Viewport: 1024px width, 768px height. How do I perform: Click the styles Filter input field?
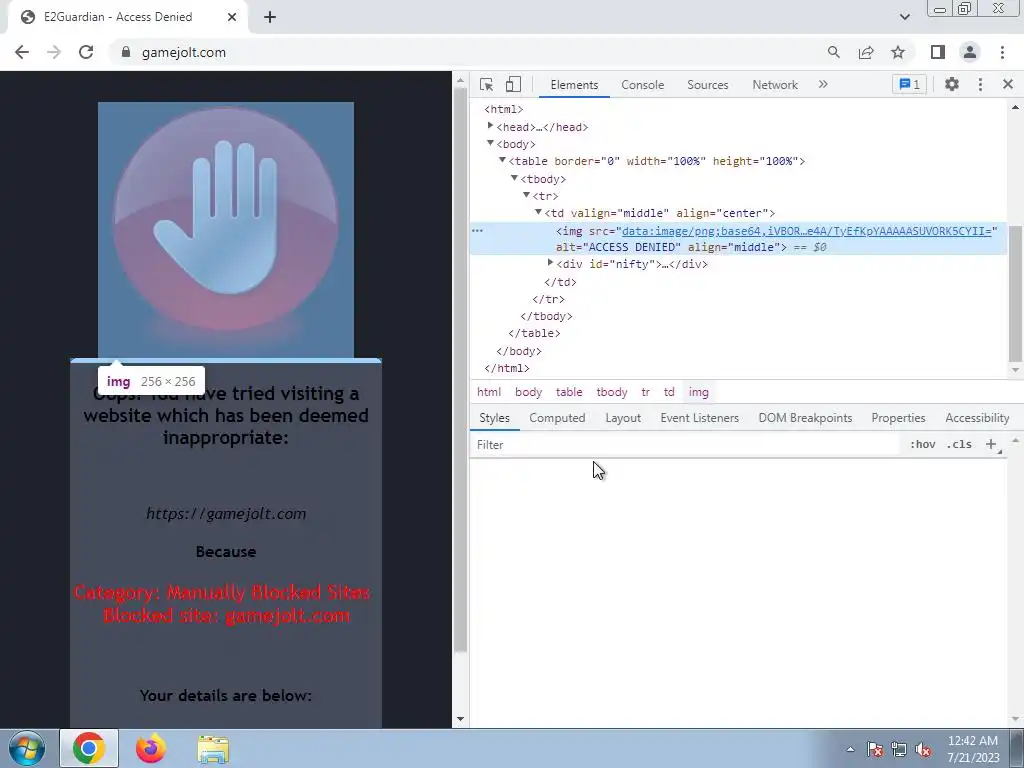(686, 445)
